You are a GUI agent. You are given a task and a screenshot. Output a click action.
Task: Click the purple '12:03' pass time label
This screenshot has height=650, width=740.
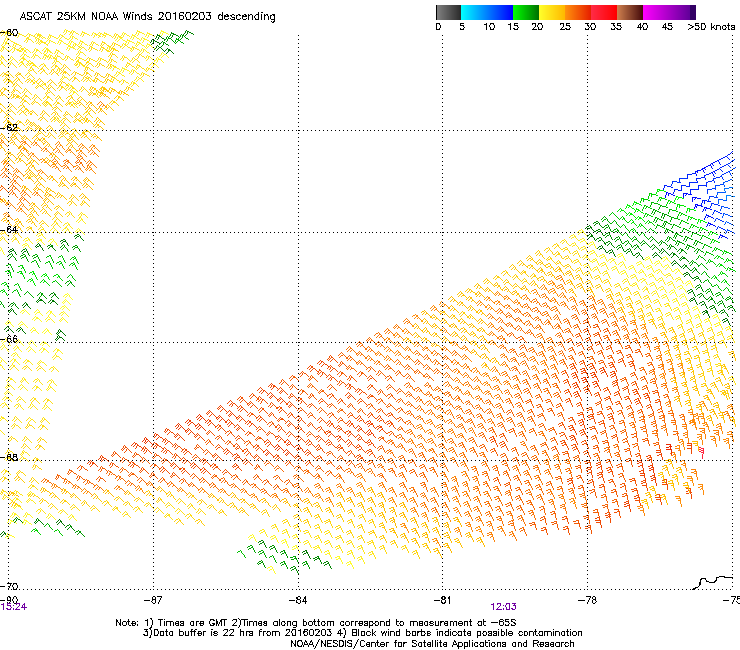503,607
